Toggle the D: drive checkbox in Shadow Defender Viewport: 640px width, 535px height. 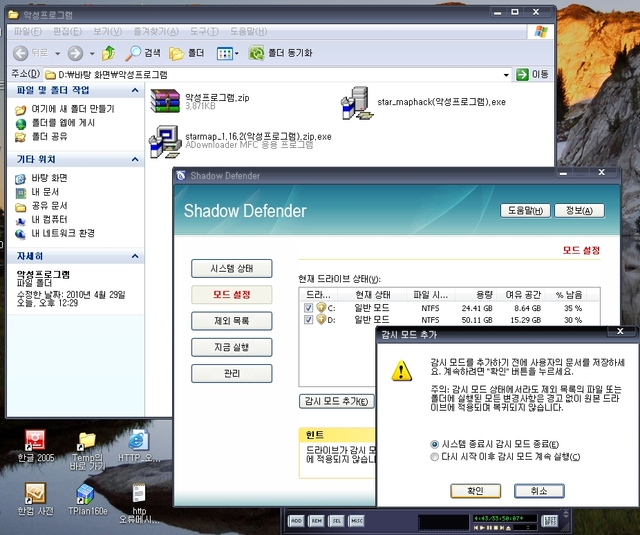tap(309, 320)
